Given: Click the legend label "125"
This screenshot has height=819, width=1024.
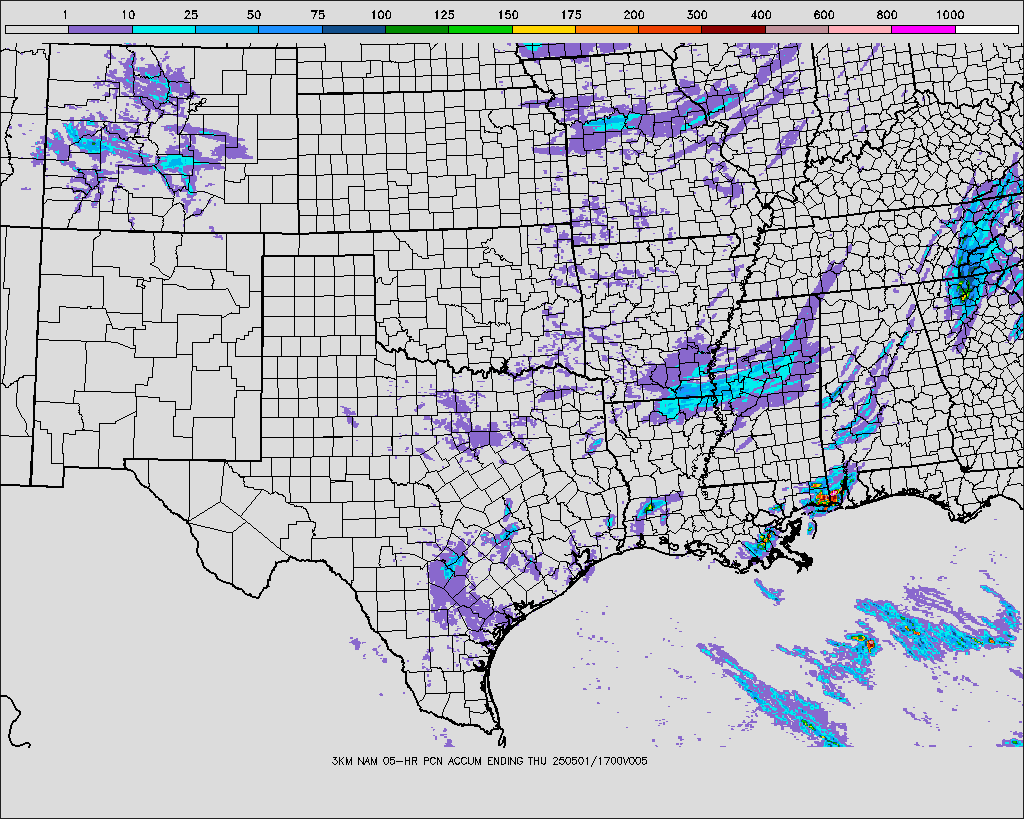Looking at the screenshot, I should point(444,15).
